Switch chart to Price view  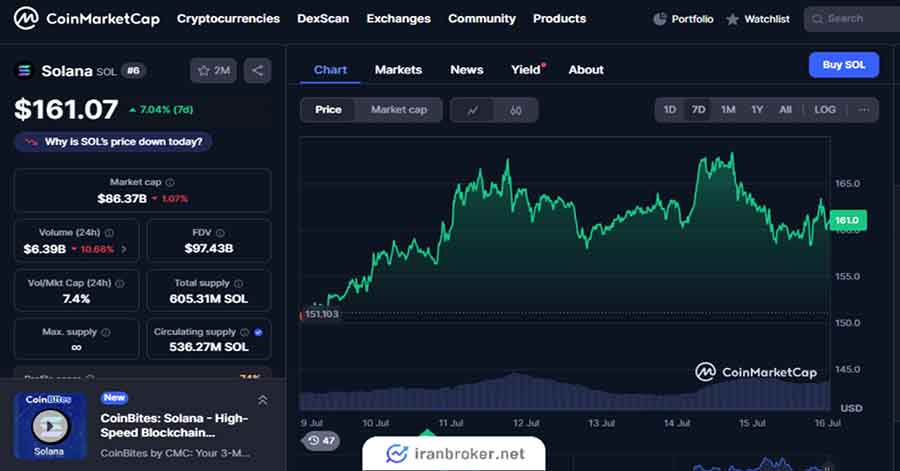[x=328, y=110]
